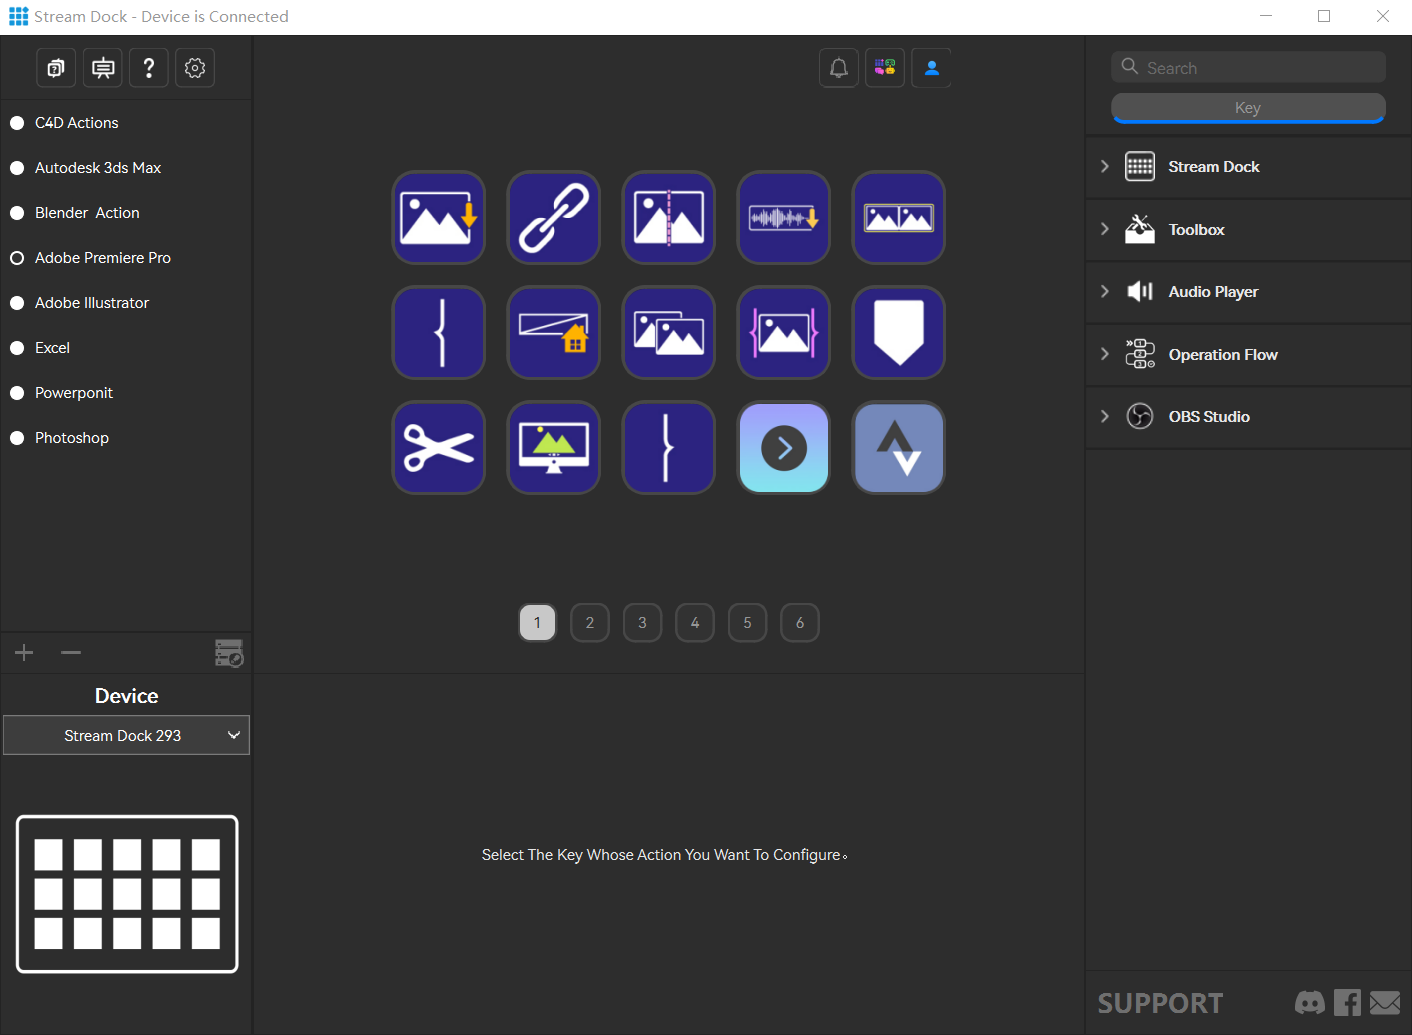
Task: Click the split image key icon
Action: tap(669, 218)
